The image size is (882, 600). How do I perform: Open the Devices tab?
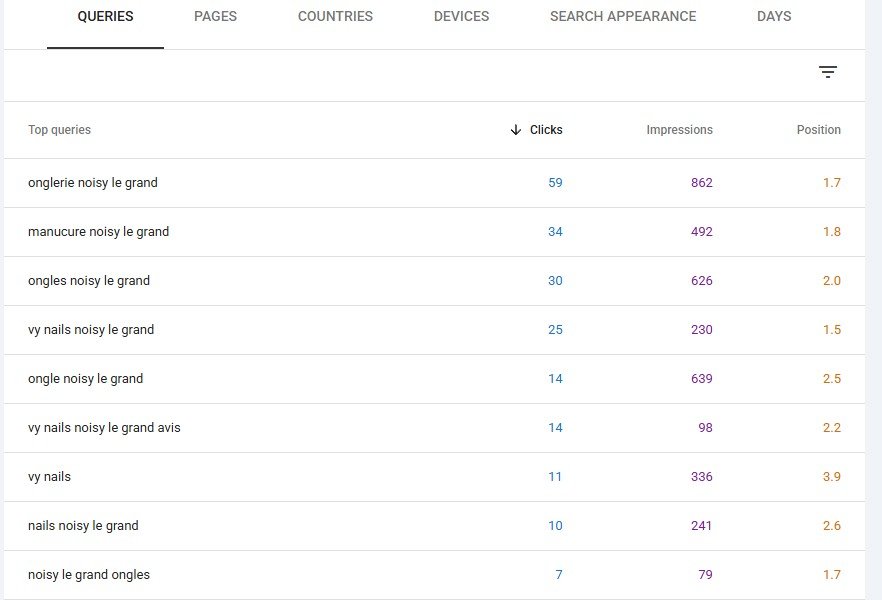[x=461, y=16]
